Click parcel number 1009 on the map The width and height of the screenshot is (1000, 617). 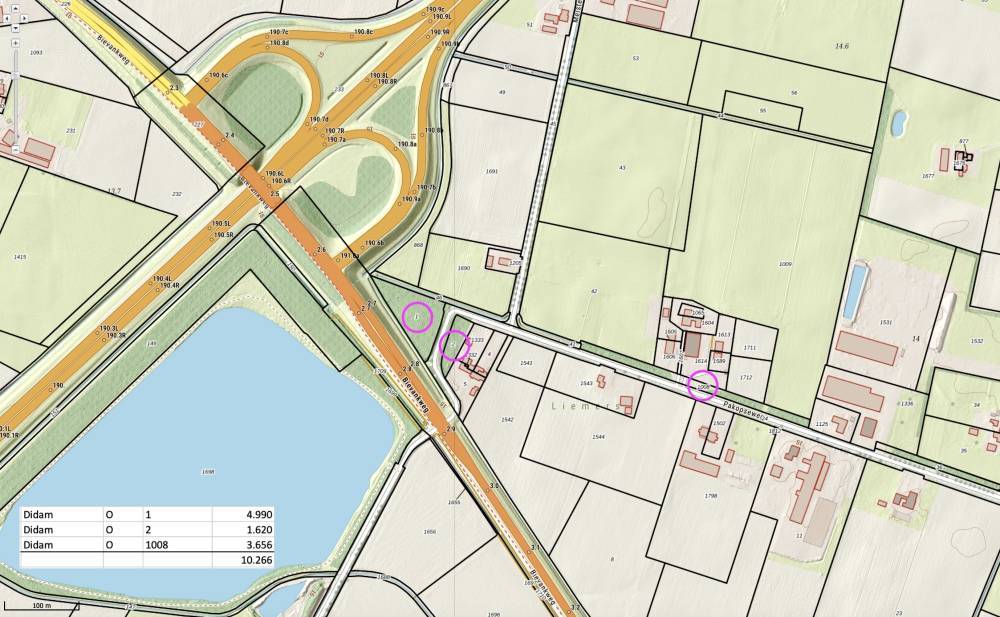pyautogui.click(x=784, y=264)
